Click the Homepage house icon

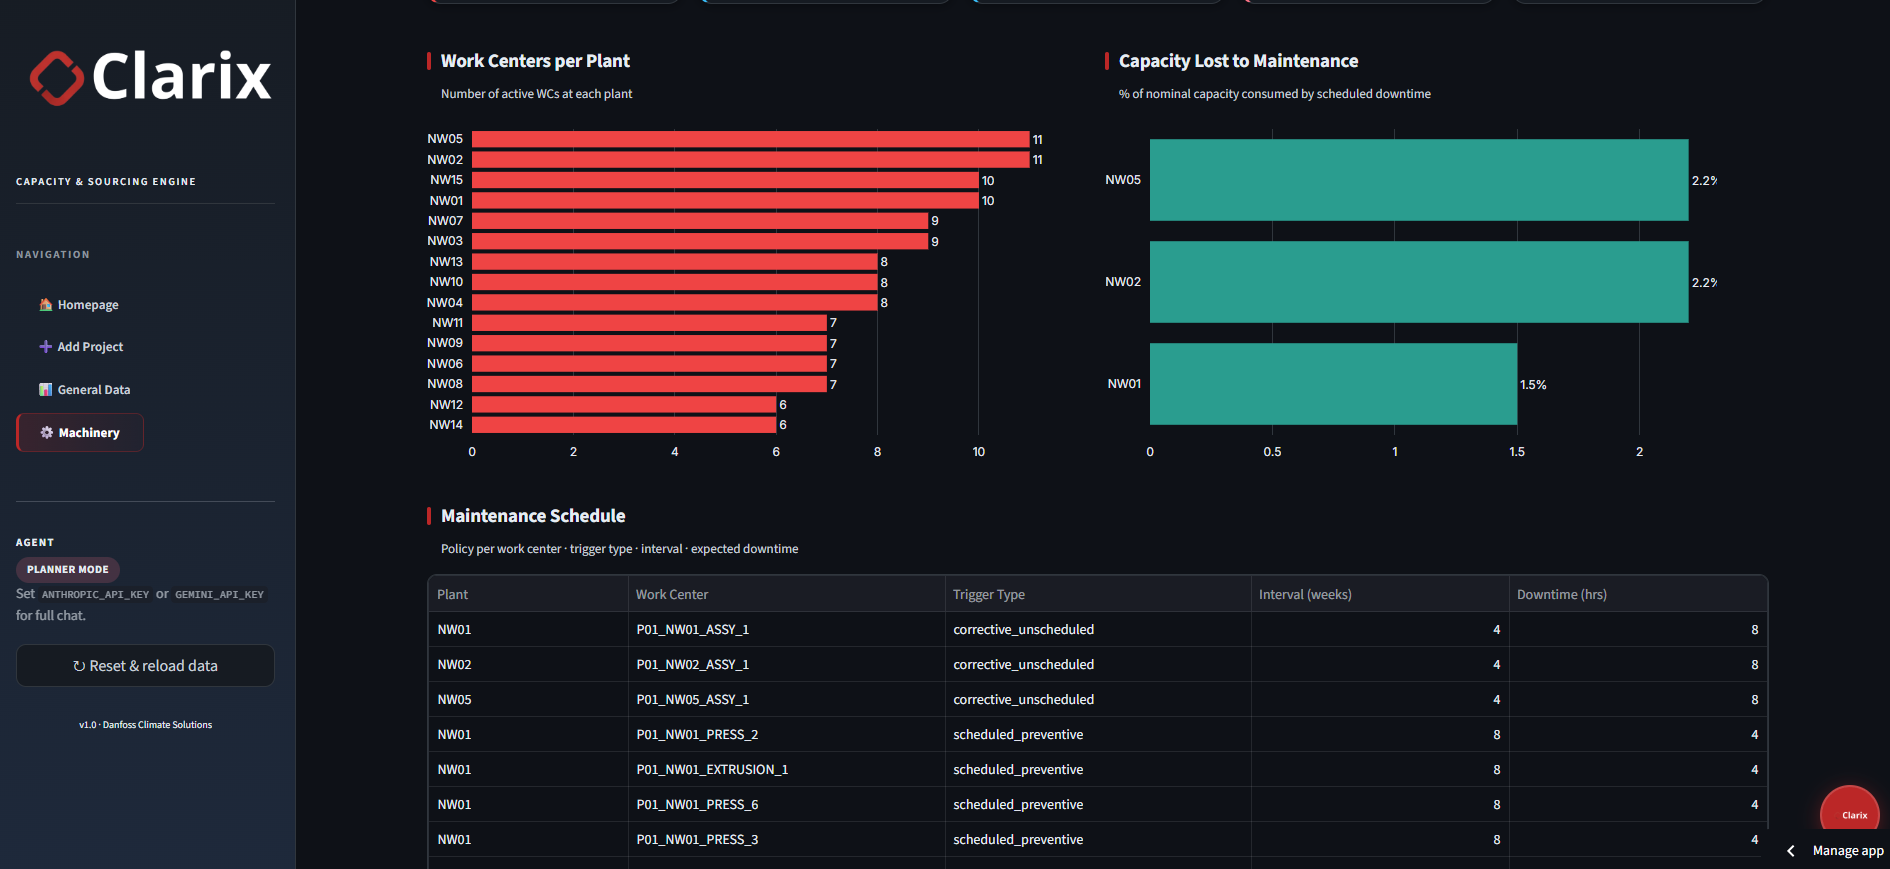click(x=45, y=305)
